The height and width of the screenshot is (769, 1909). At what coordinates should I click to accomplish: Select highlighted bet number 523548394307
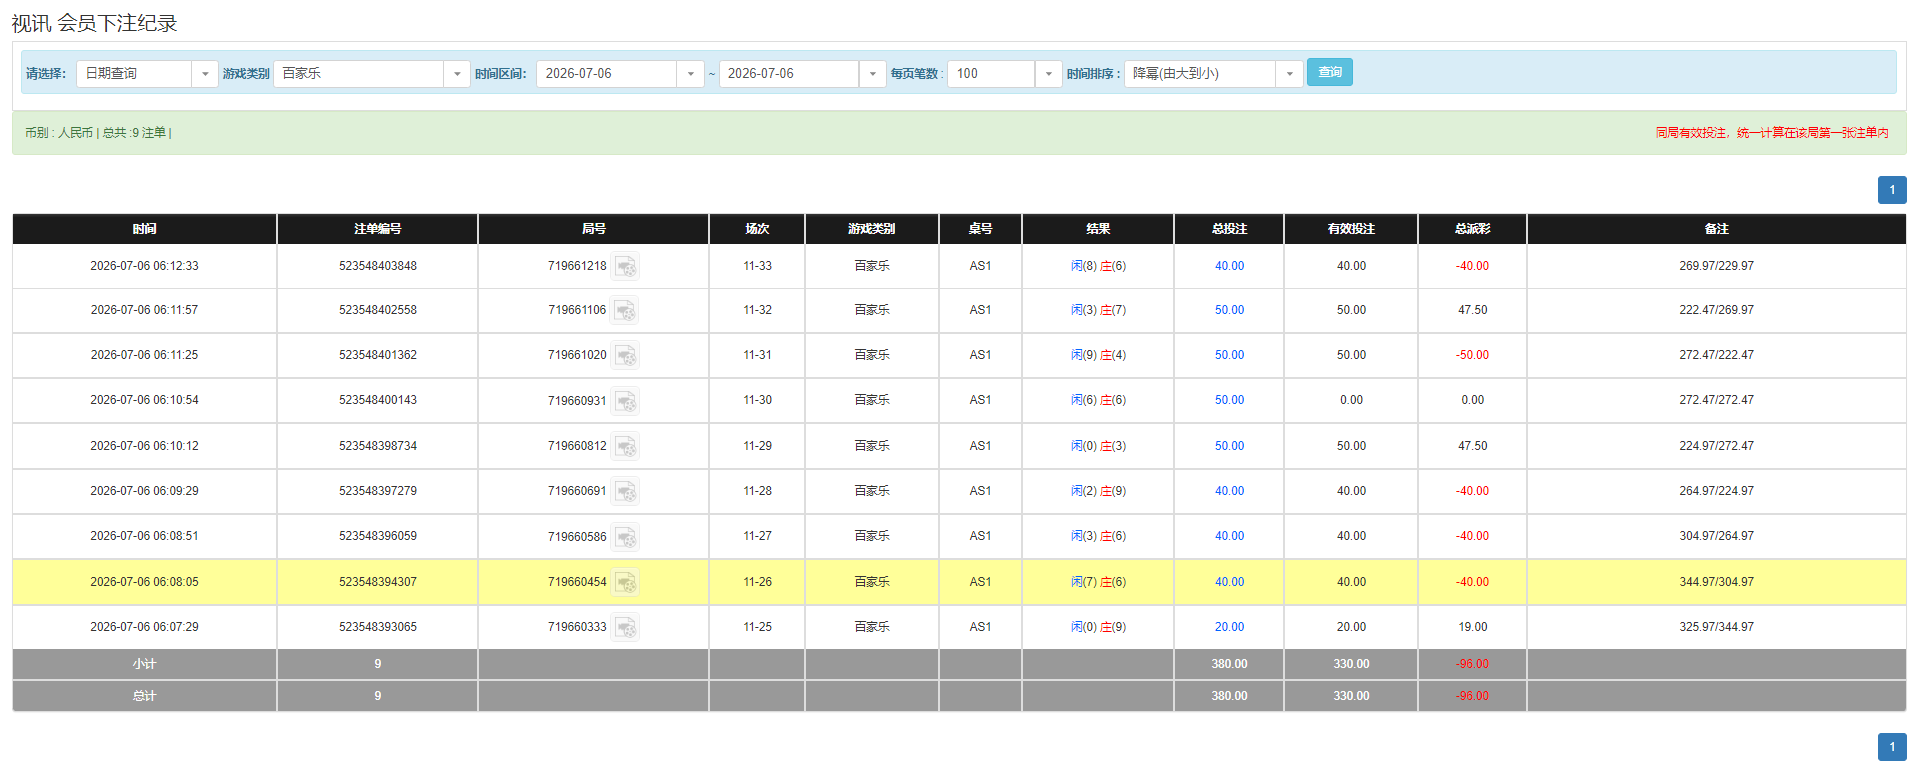378,582
